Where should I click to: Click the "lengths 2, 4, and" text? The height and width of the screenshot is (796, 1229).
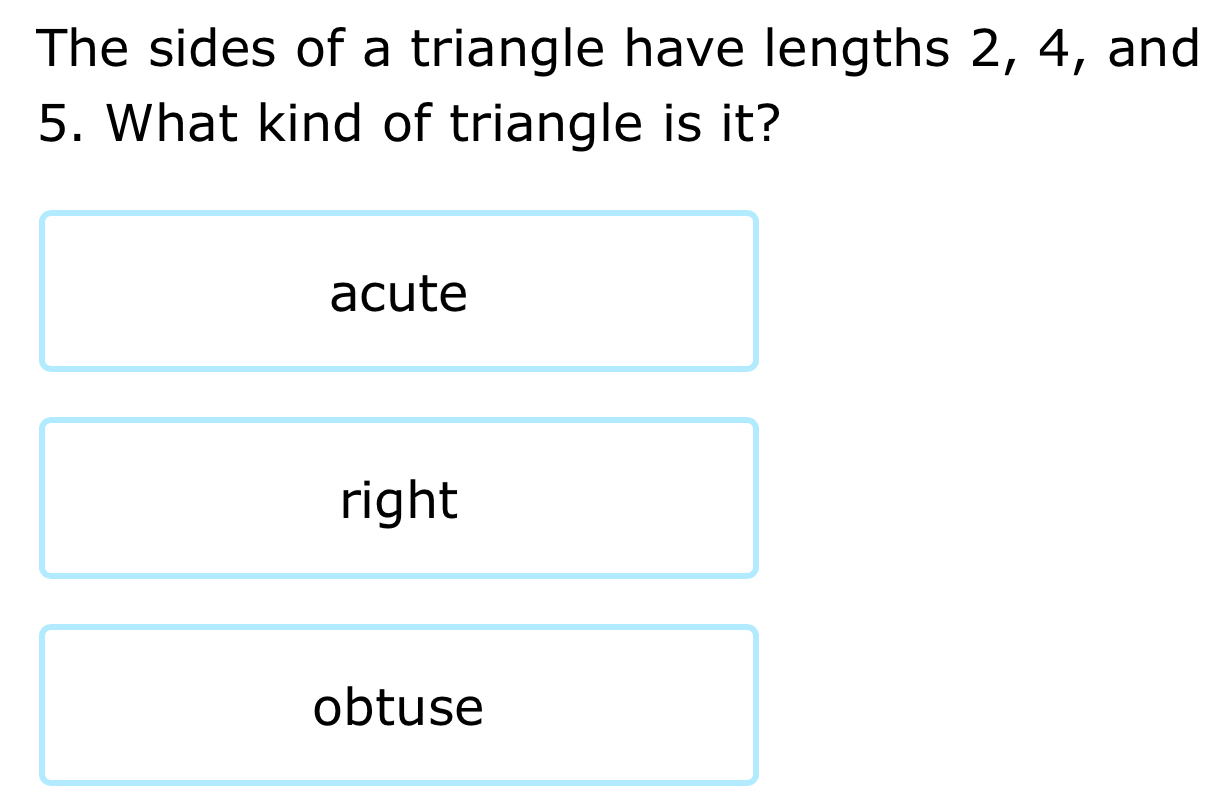tap(1011, 50)
